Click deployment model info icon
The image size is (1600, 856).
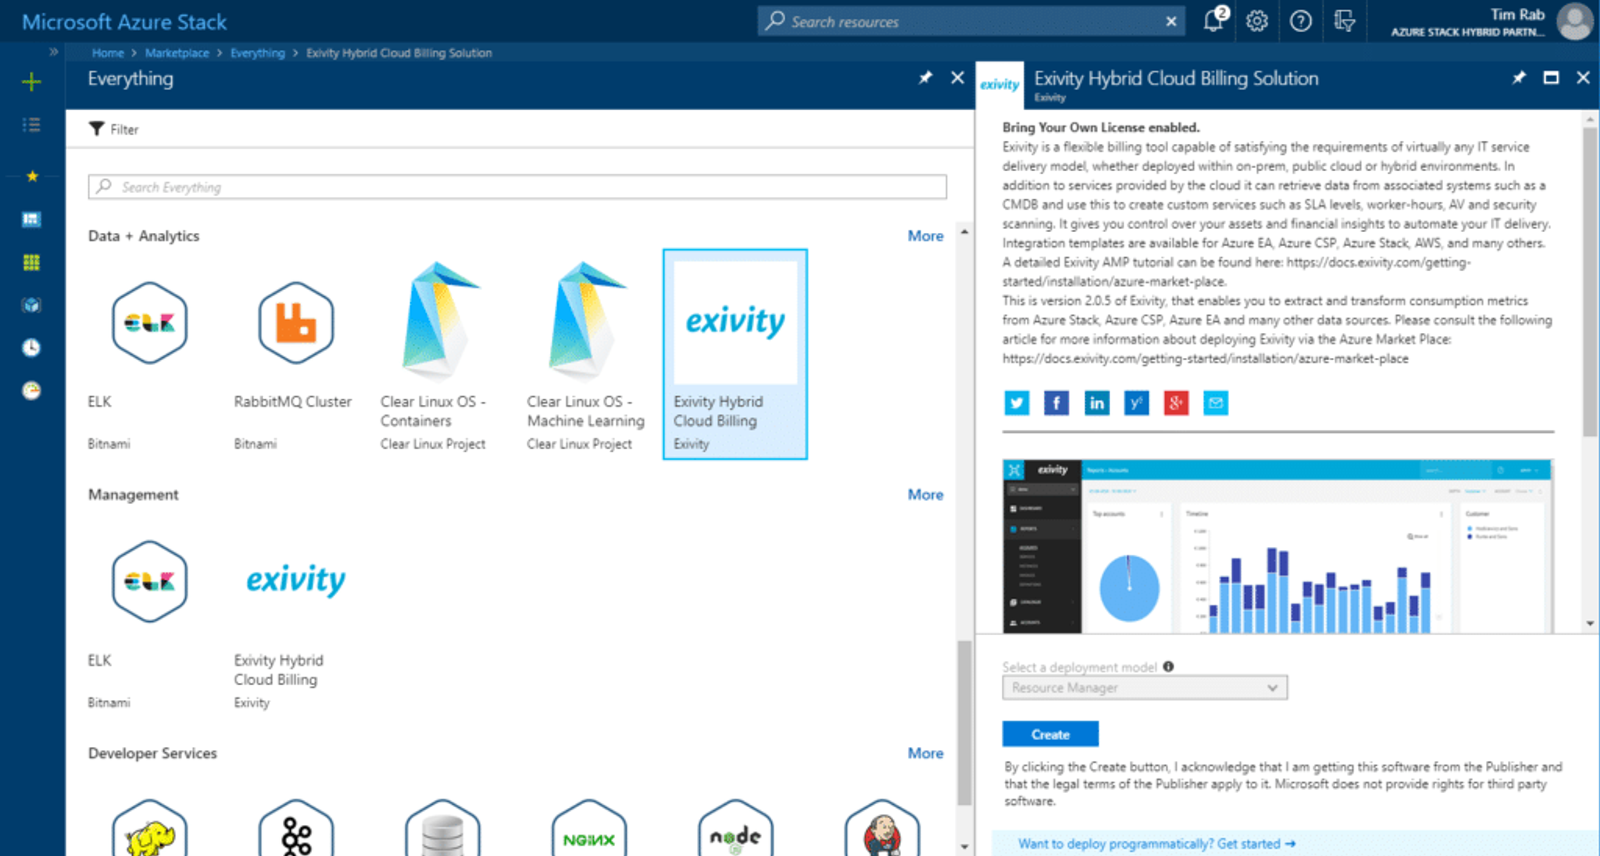point(1168,667)
